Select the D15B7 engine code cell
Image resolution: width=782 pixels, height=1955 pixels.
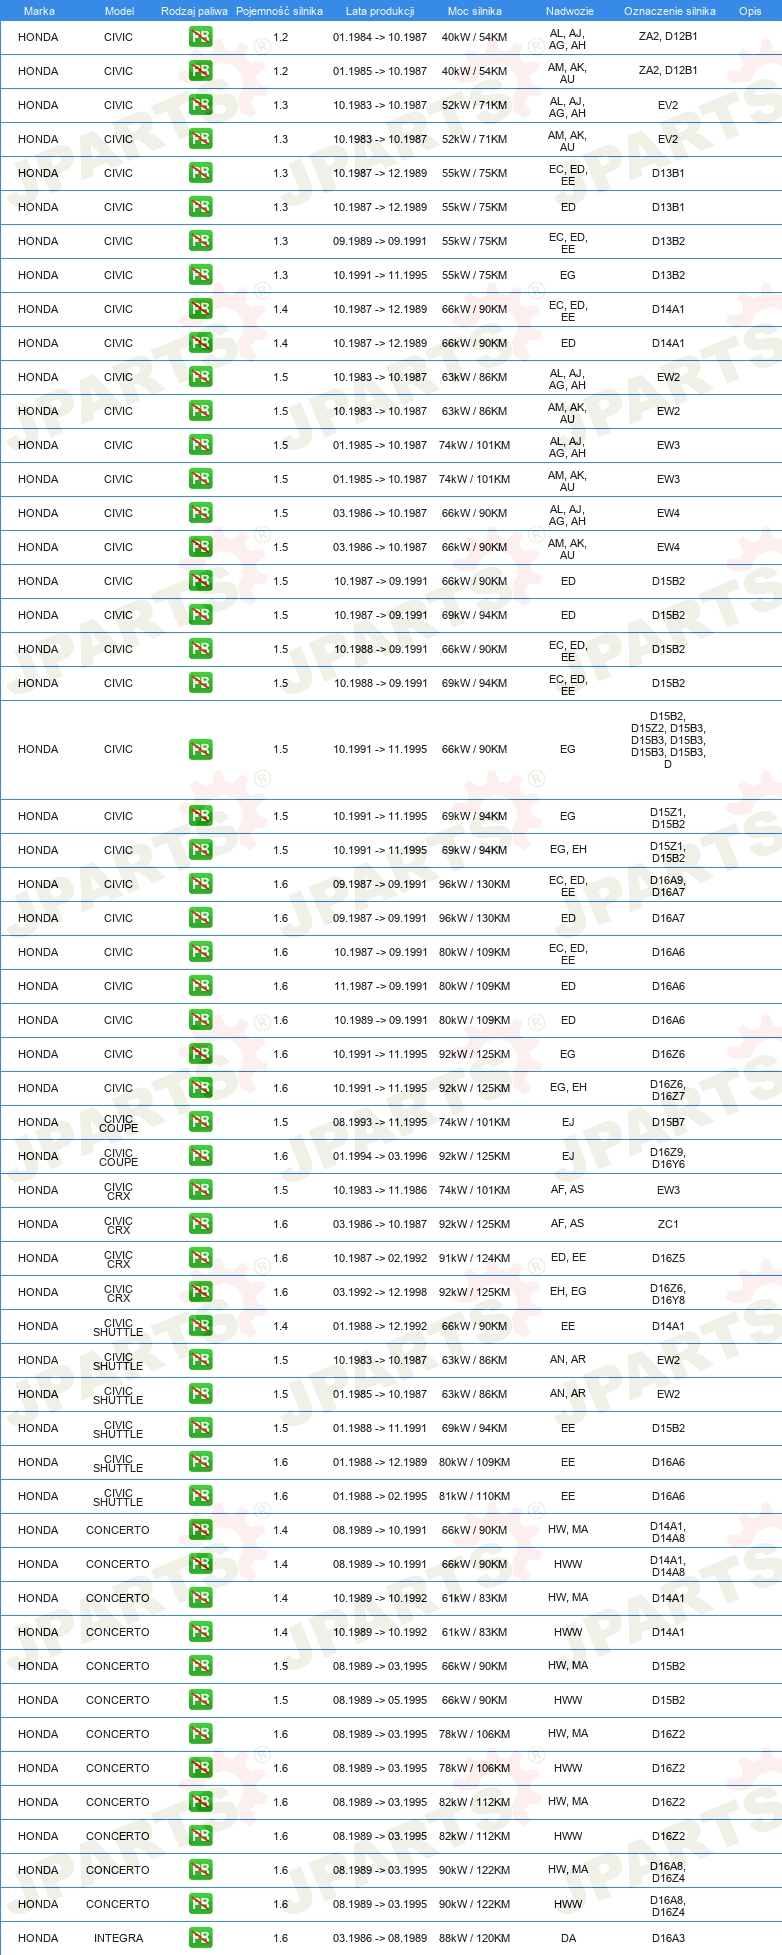[x=668, y=1122]
